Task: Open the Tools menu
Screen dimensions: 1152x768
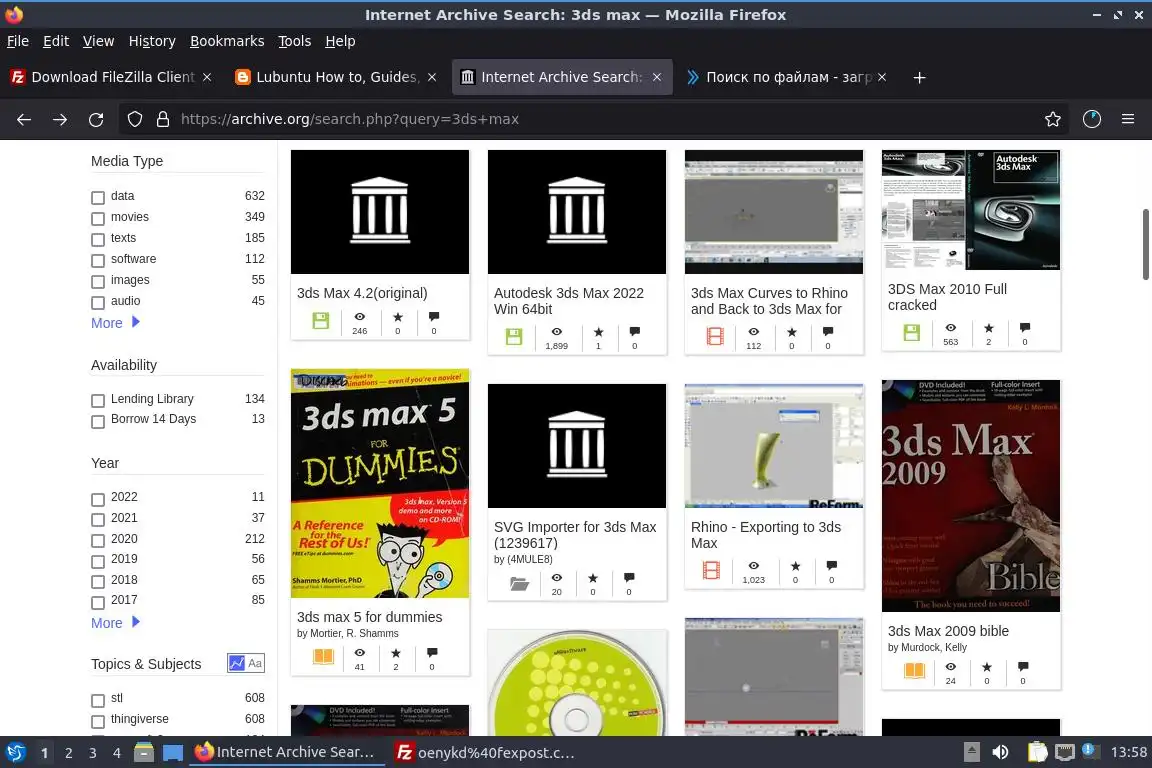Action: coord(295,41)
